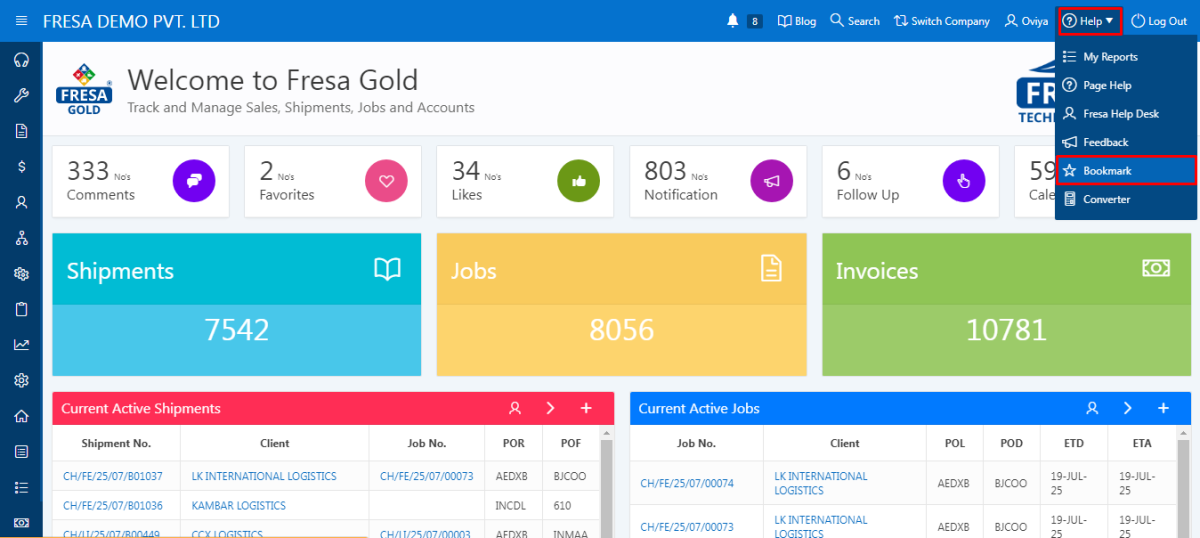Viewport: 1200px width, 538px height.
Task: Click book icon on Shipments tile
Action: (387, 269)
